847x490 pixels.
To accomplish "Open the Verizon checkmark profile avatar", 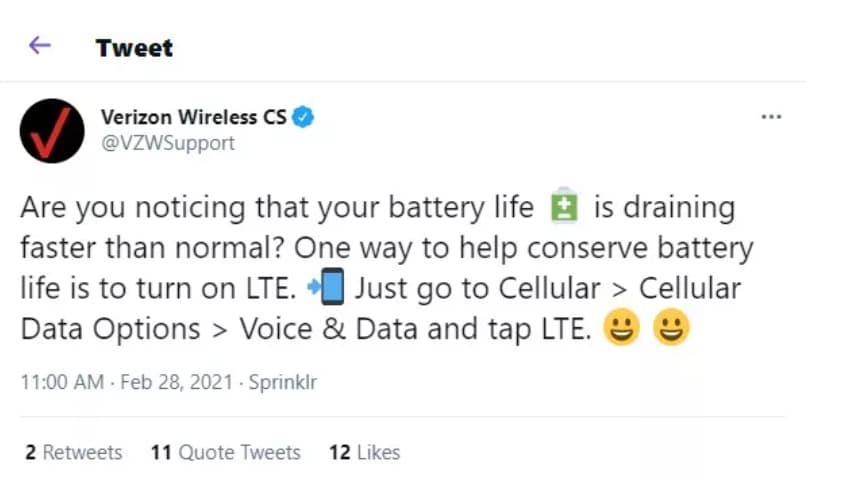I will coord(52,130).
